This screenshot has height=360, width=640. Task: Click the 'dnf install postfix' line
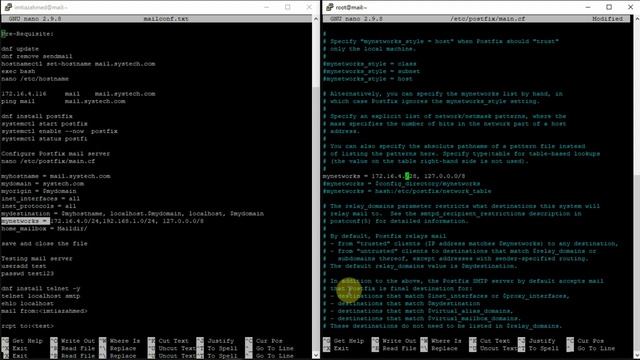[x=37, y=116]
